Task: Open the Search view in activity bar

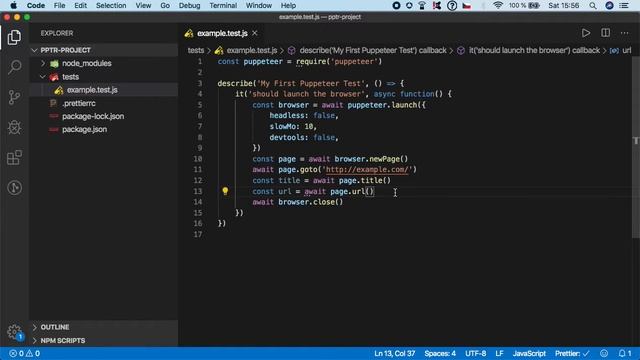Action: point(14,67)
